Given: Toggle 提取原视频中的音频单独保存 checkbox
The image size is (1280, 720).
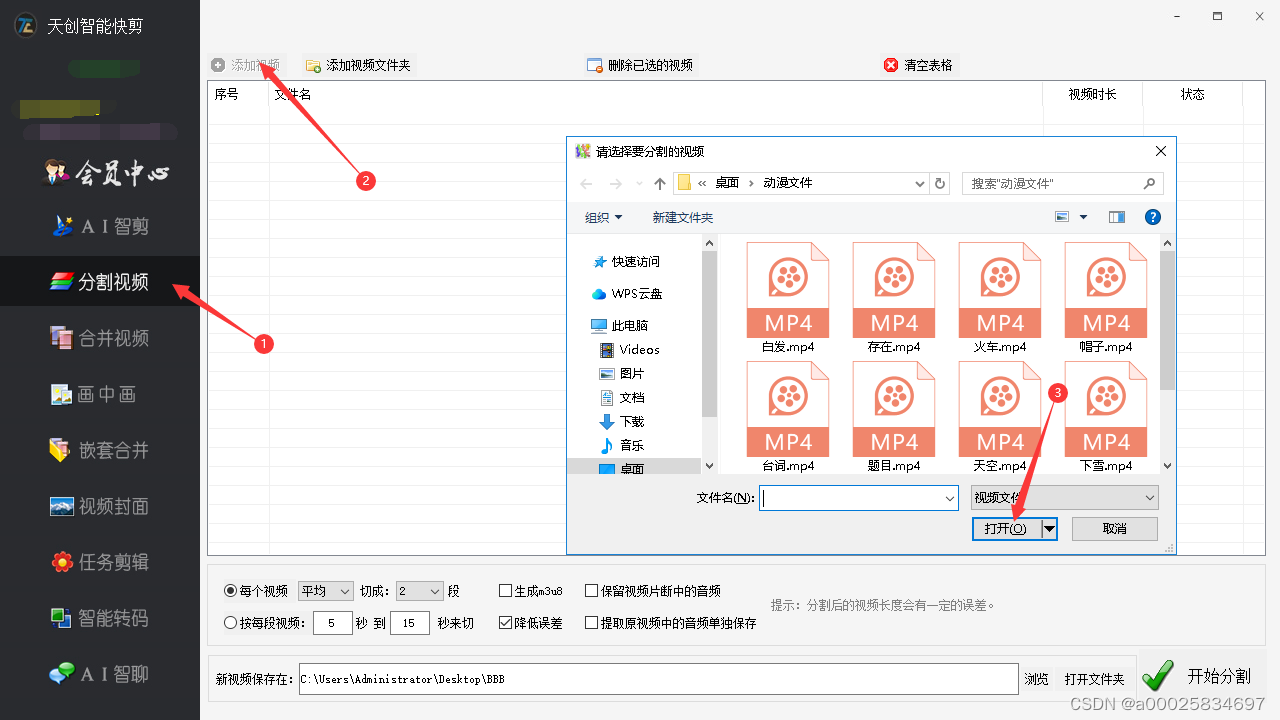Looking at the screenshot, I should click(670, 623).
